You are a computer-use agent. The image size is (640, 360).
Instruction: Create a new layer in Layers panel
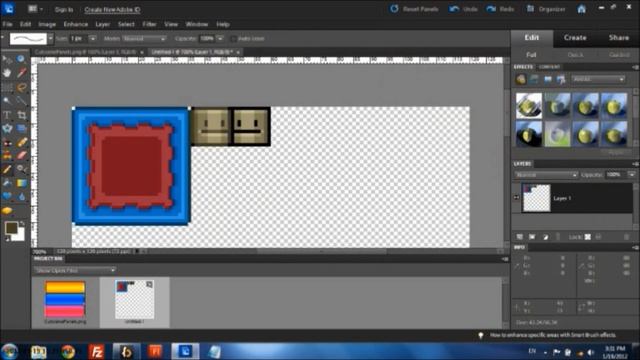[x=520, y=237]
